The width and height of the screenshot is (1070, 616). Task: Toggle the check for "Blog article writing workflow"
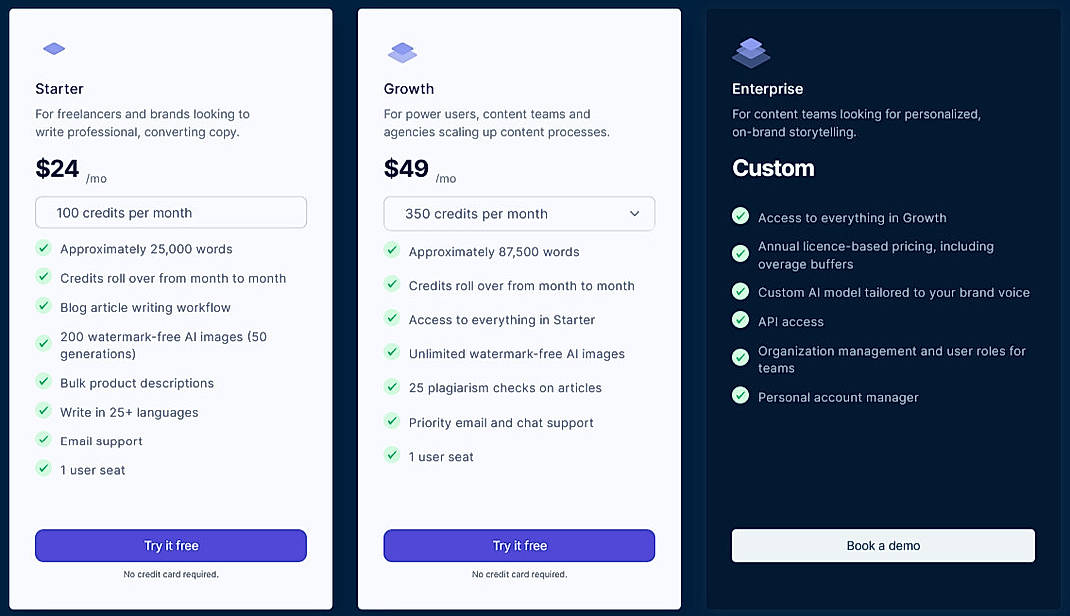pos(44,307)
